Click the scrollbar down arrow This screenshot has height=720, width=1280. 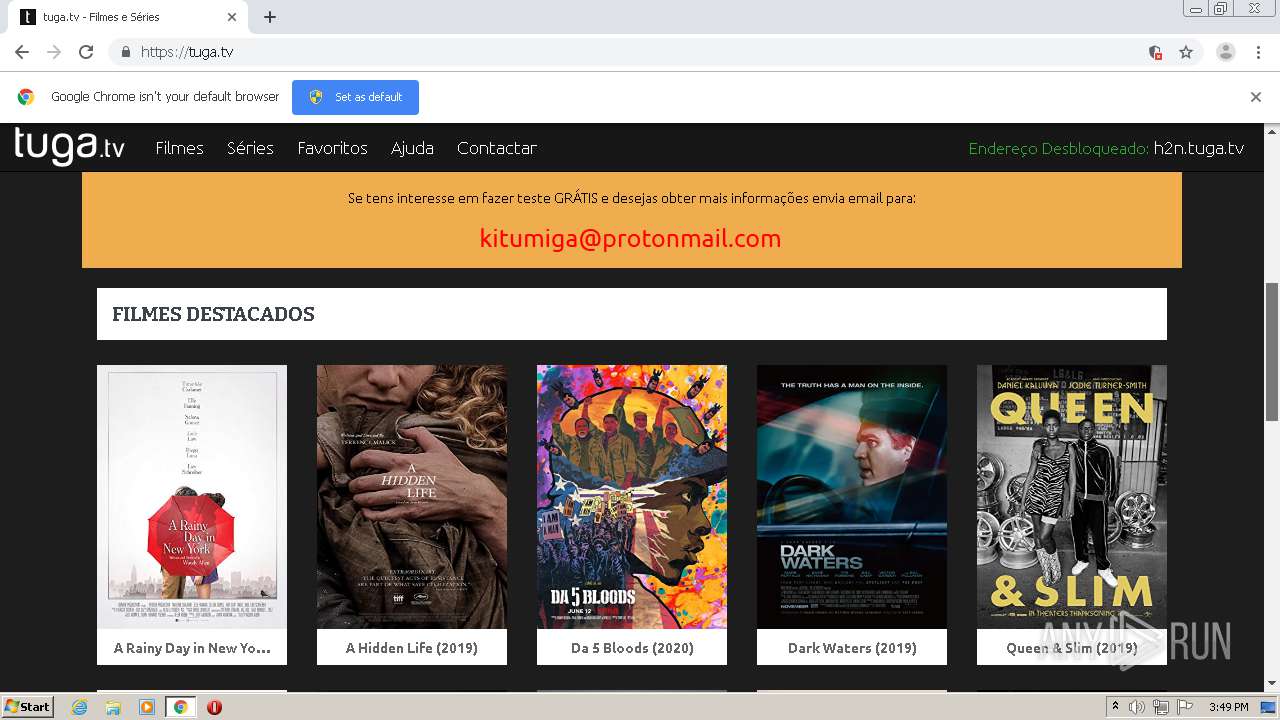coord(1272,683)
